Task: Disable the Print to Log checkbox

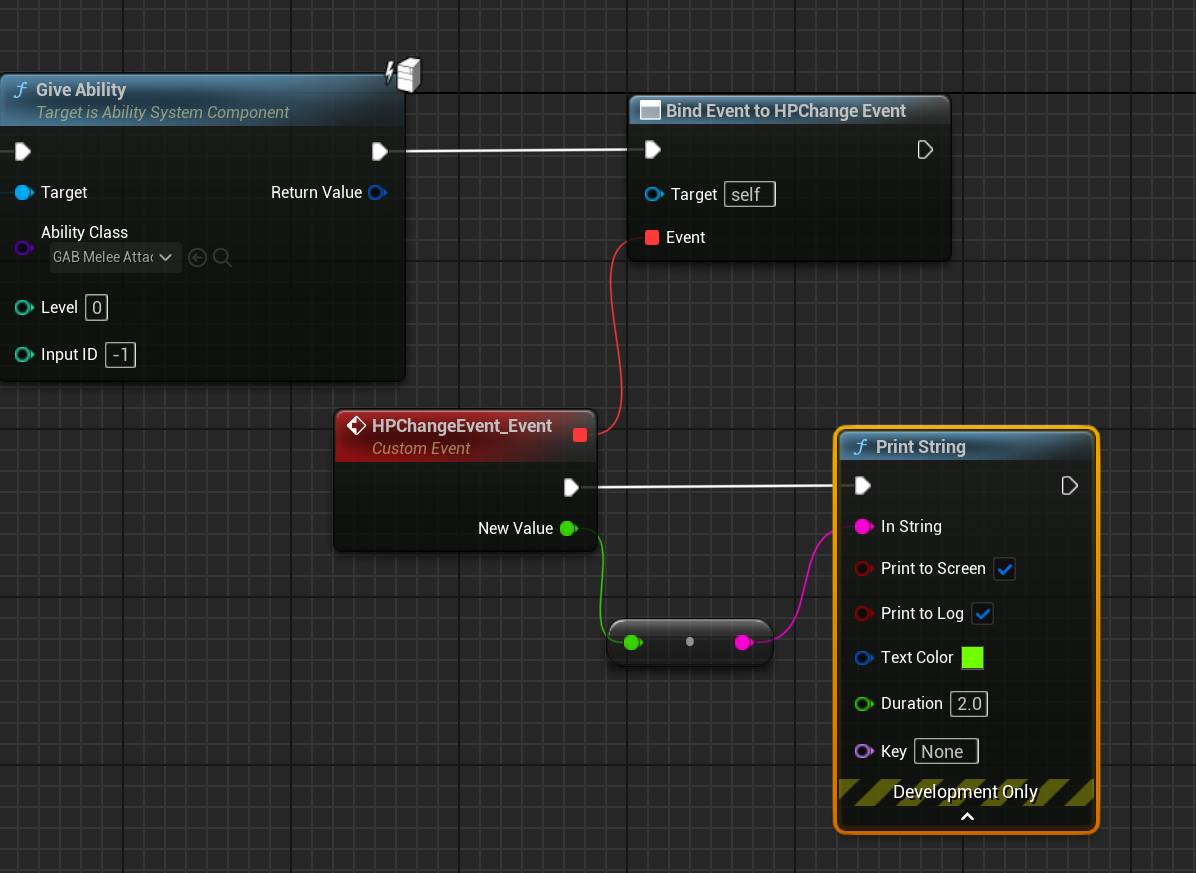Action: [982, 613]
